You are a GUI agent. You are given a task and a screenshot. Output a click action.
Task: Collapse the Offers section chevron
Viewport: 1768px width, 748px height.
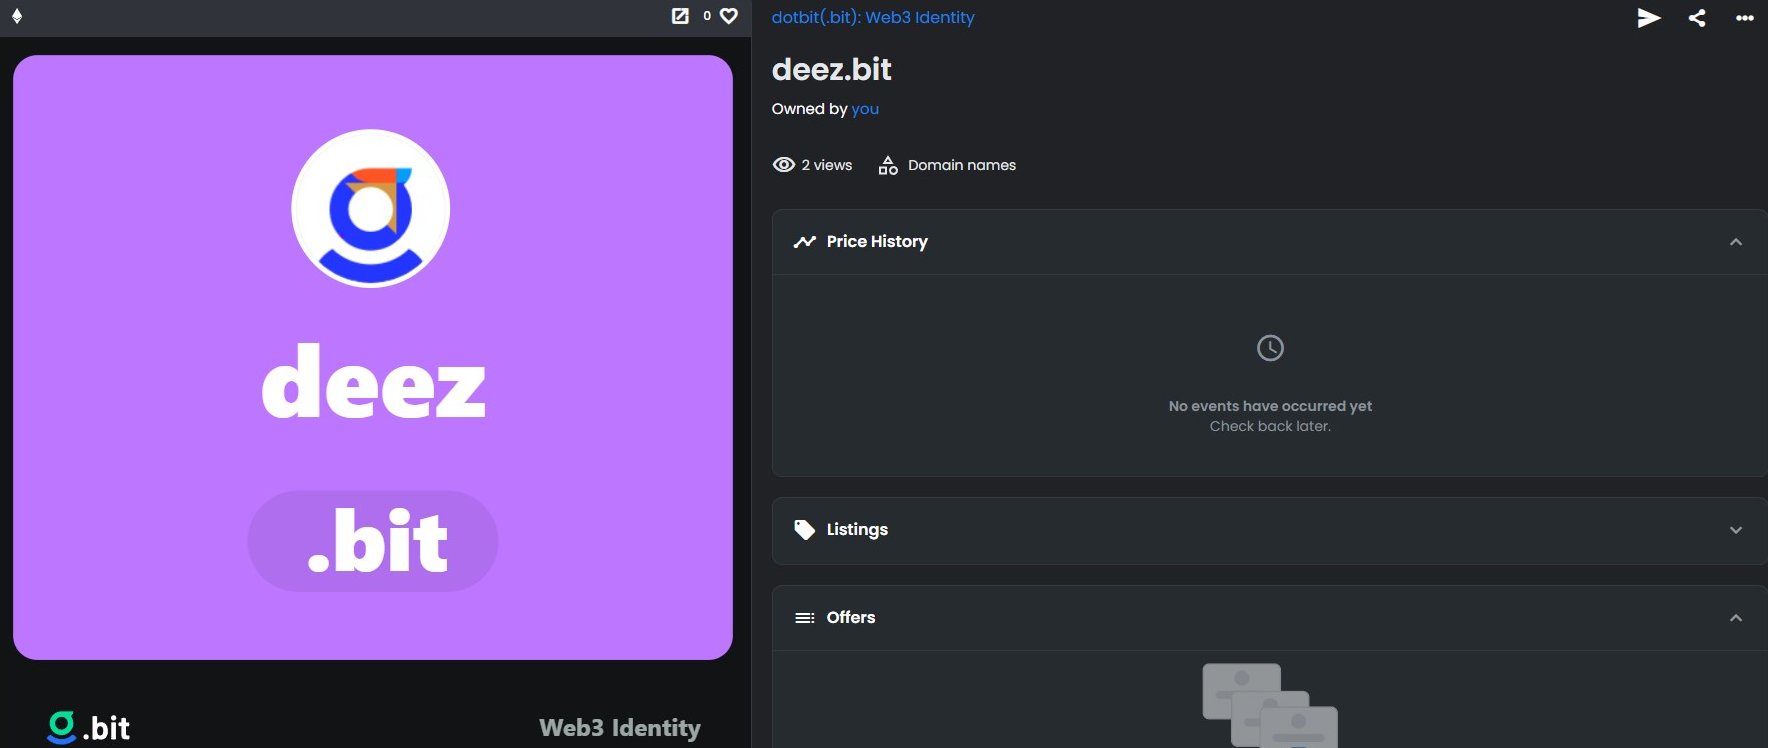point(1736,618)
